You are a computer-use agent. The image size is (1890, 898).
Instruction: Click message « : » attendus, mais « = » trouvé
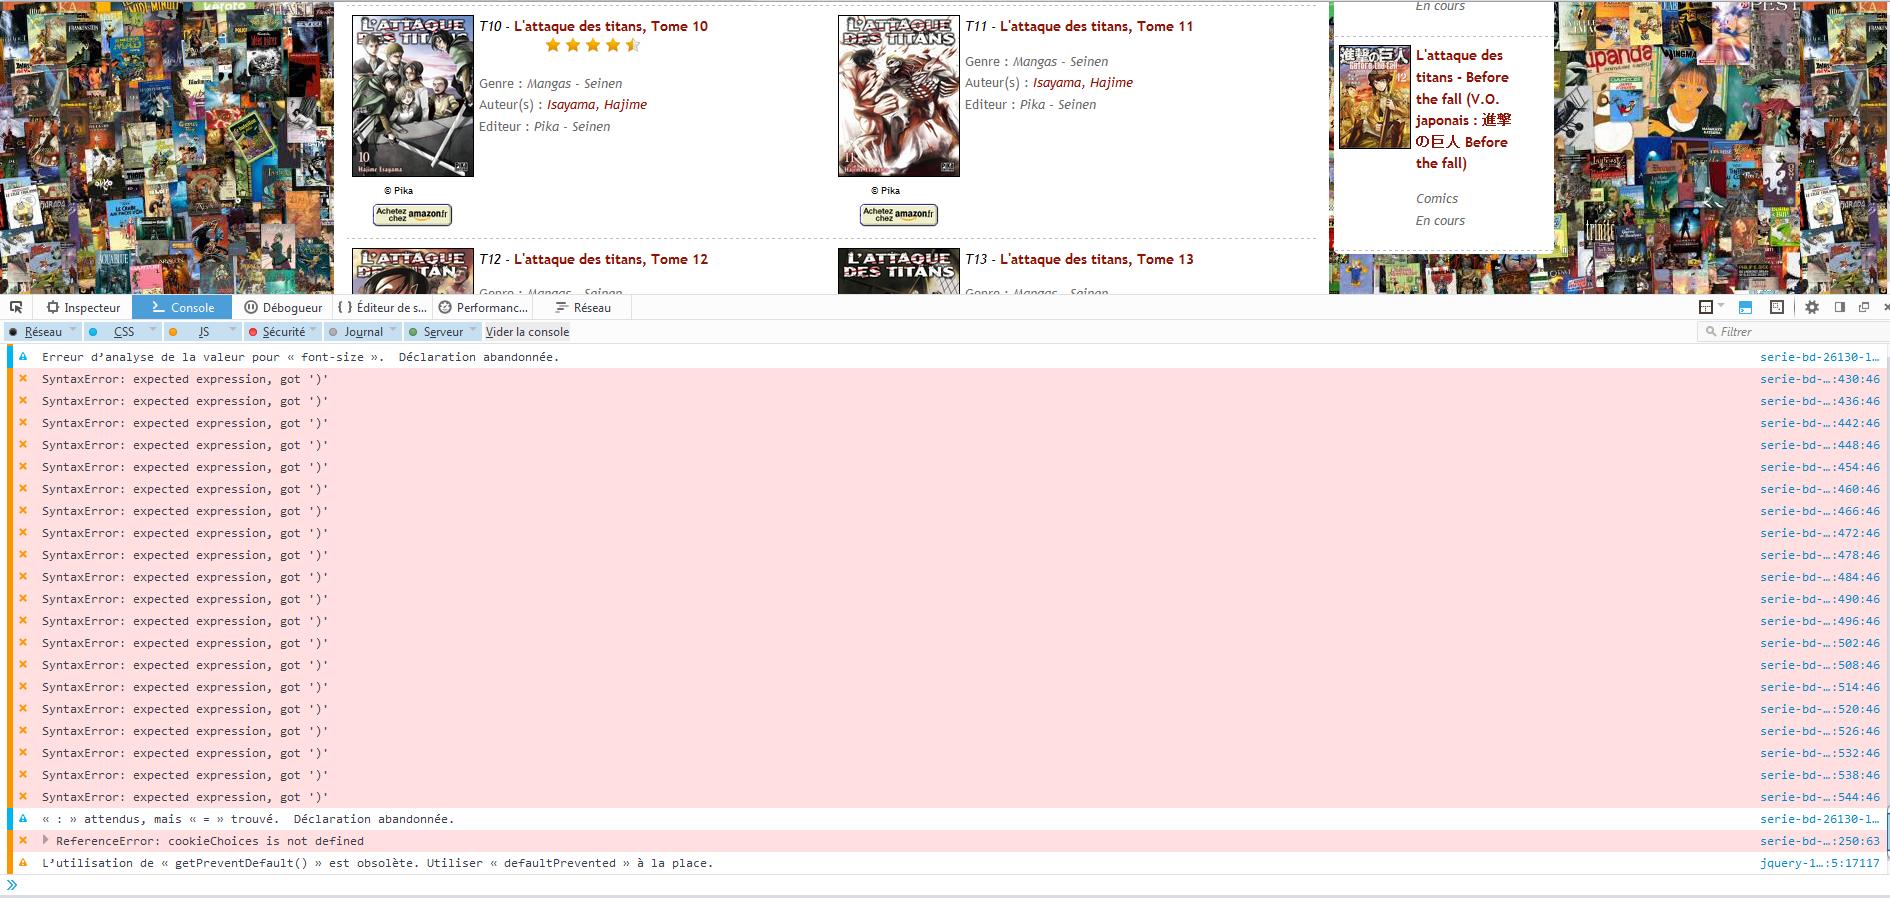point(248,819)
